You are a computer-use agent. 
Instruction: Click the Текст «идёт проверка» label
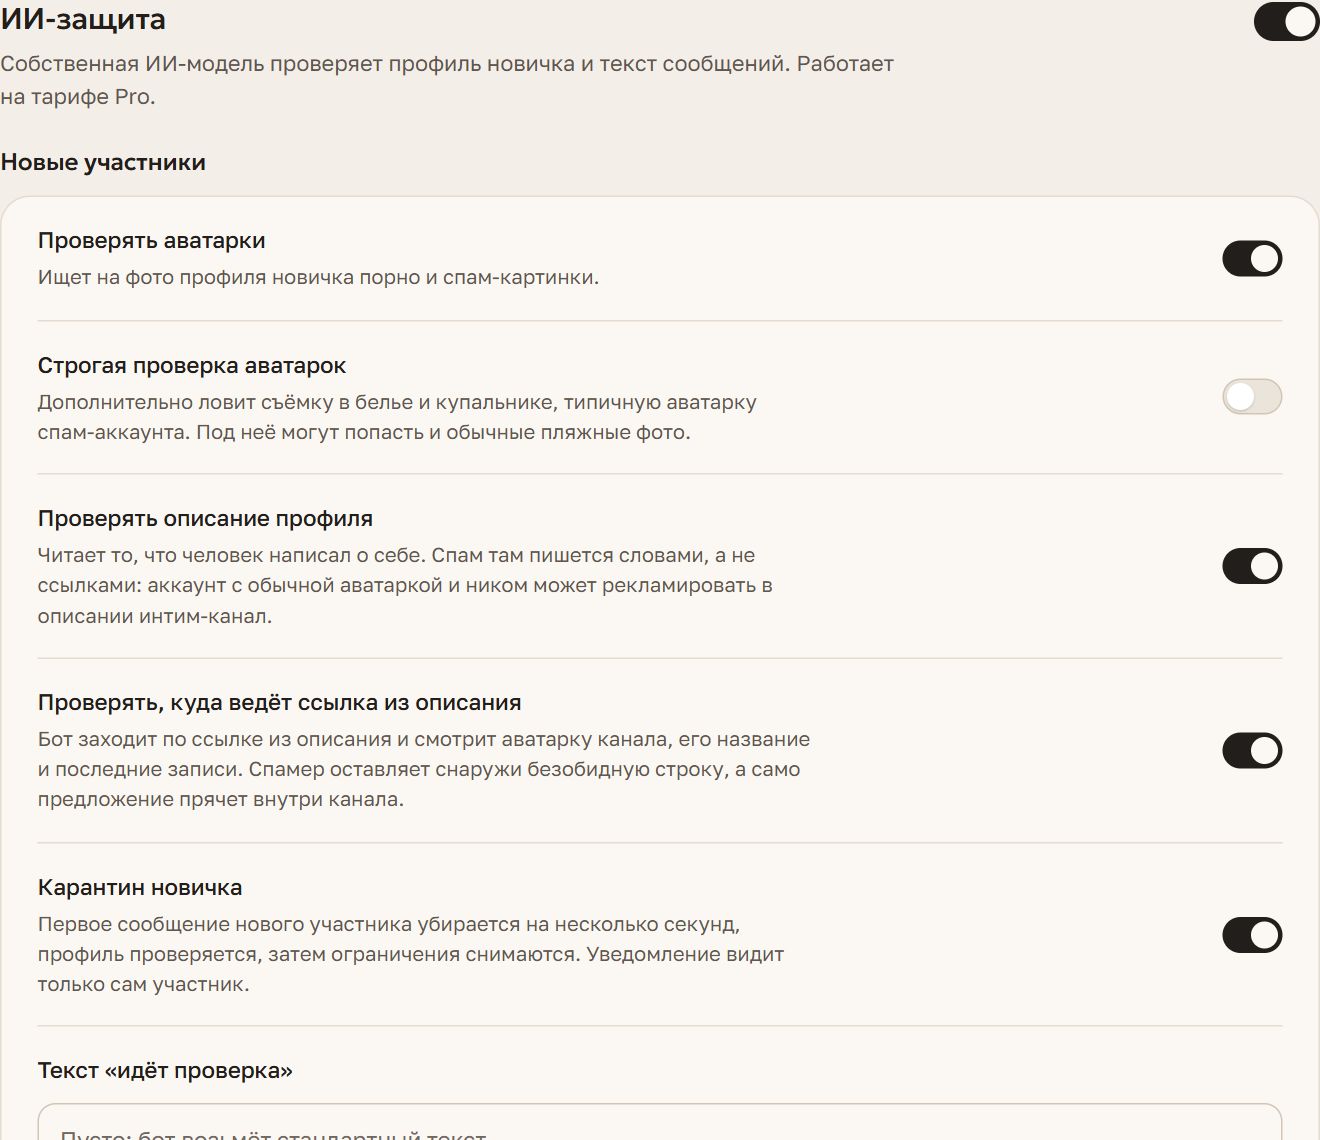[x=165, y=1071]
